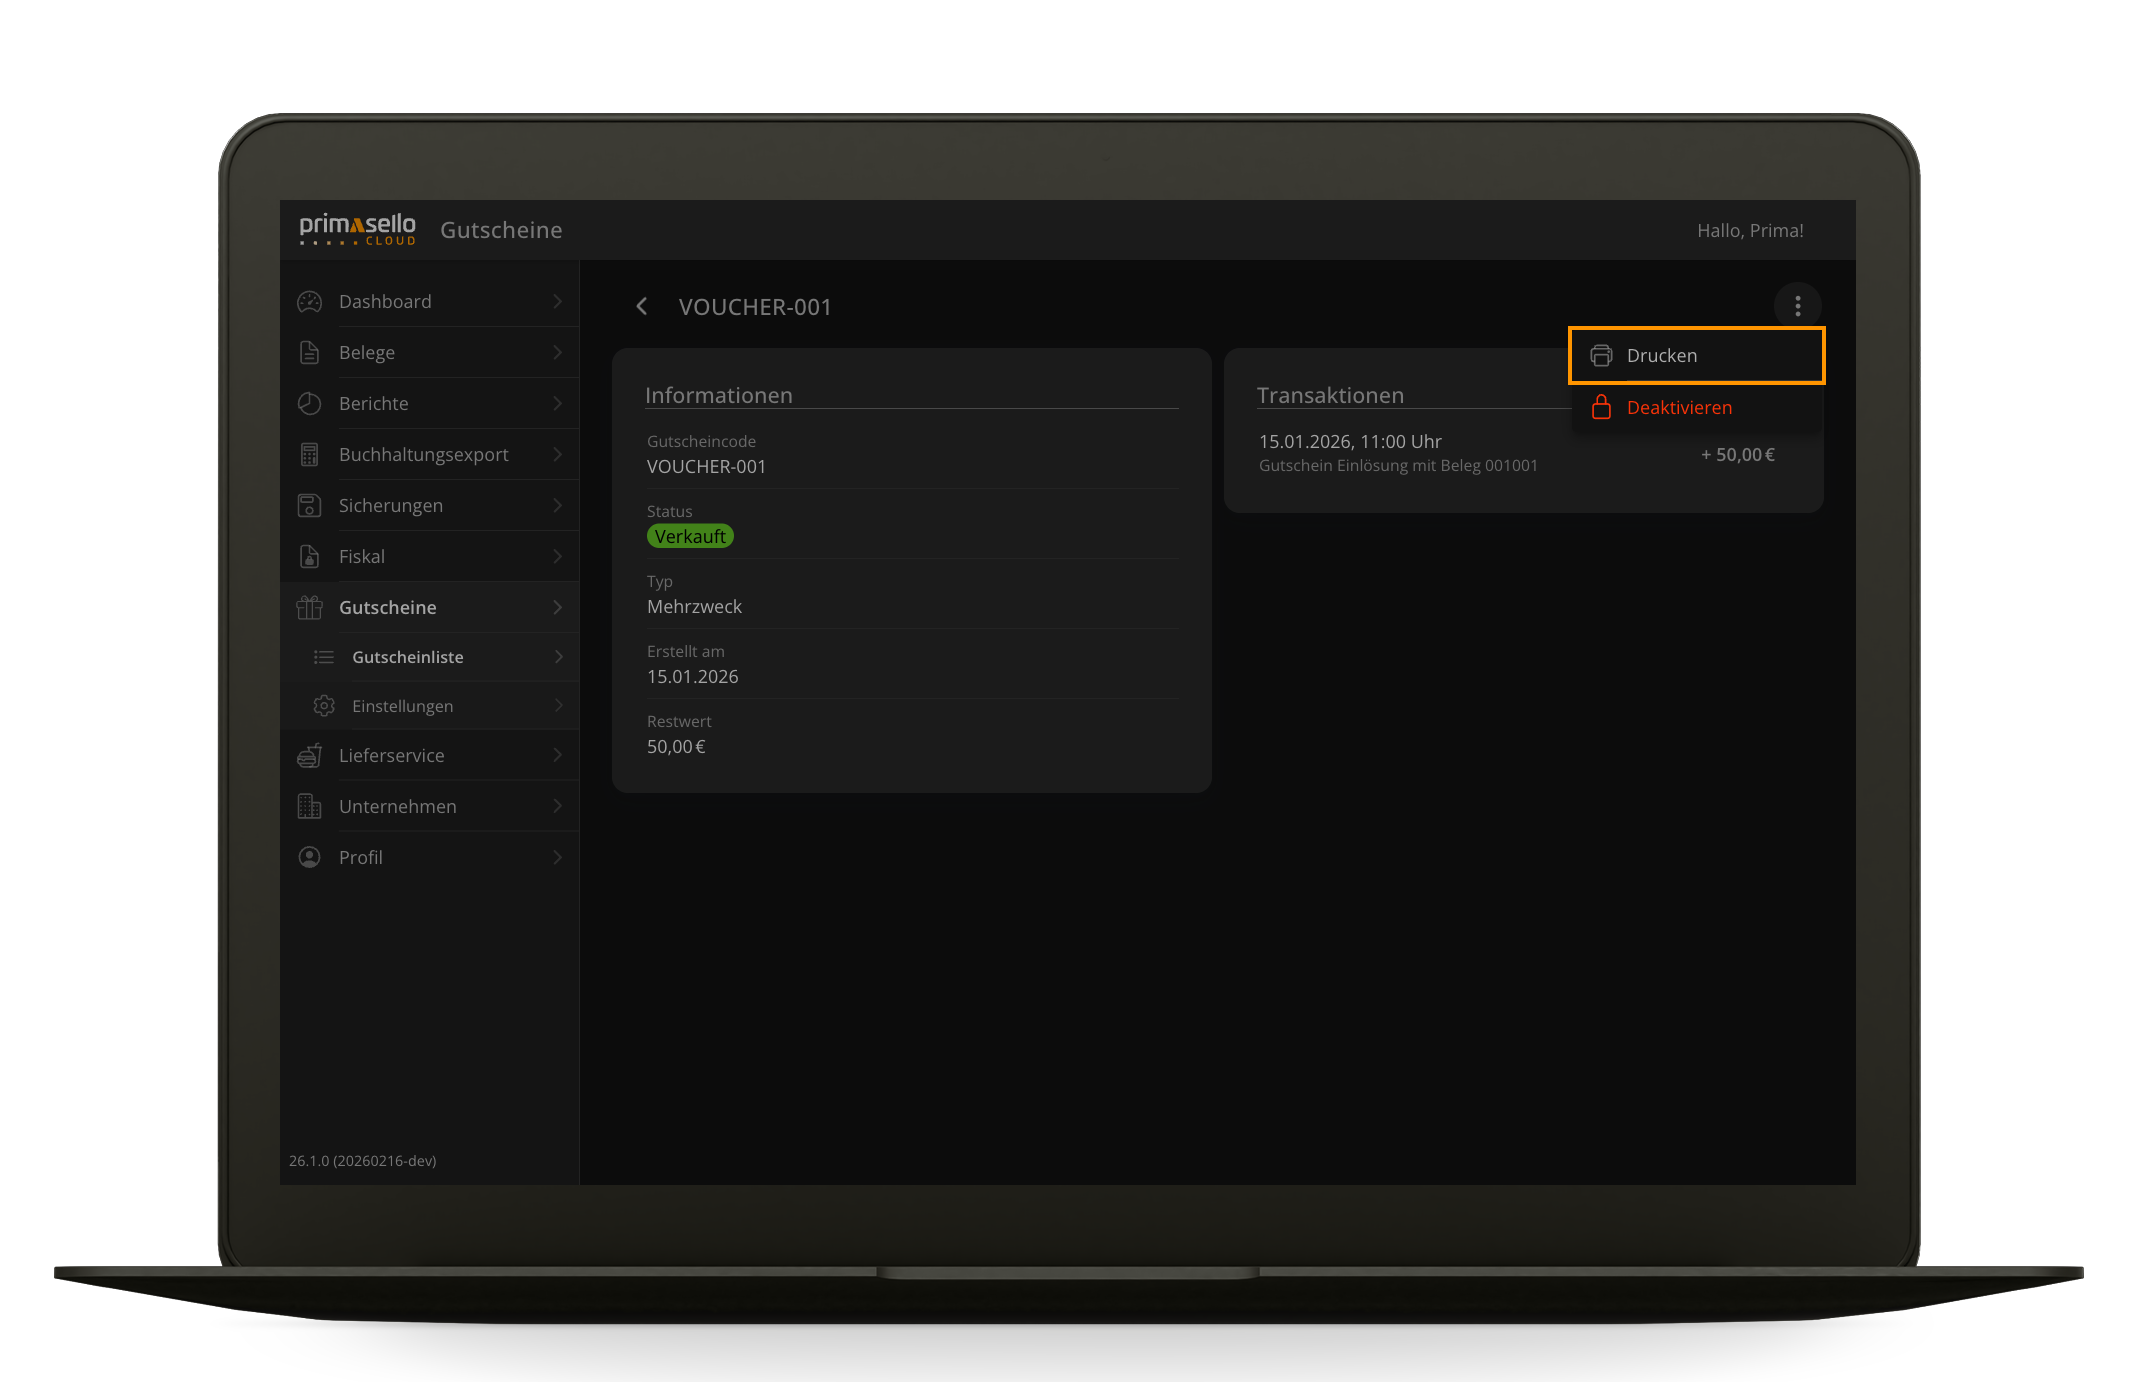
Task: Click the printer icon beside Drucken
Action: (x=1601, y=355)
